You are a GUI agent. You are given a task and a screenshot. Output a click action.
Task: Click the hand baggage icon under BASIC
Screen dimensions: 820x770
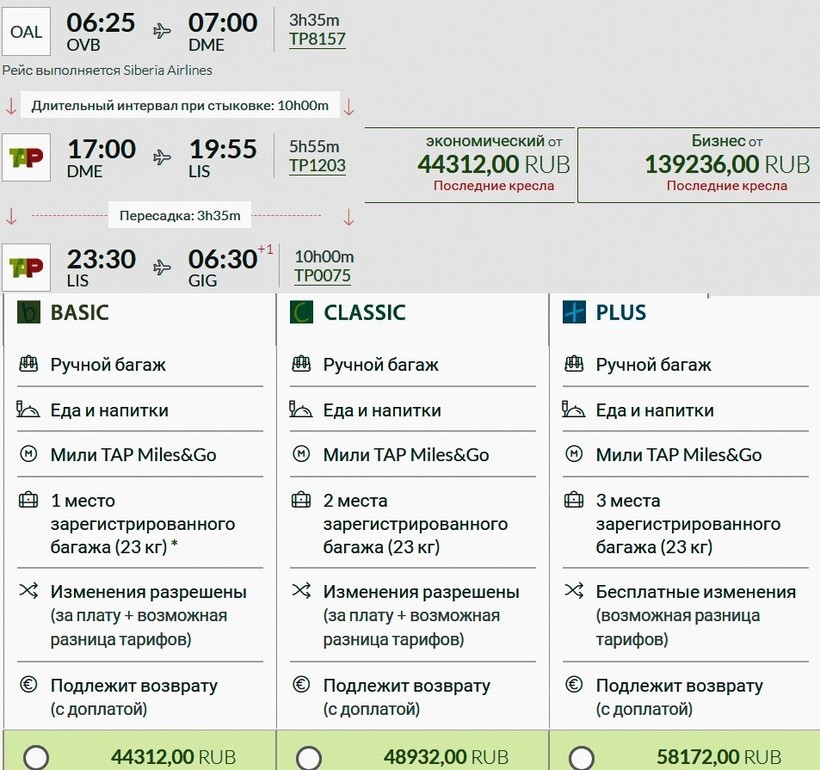pos(28,365)
